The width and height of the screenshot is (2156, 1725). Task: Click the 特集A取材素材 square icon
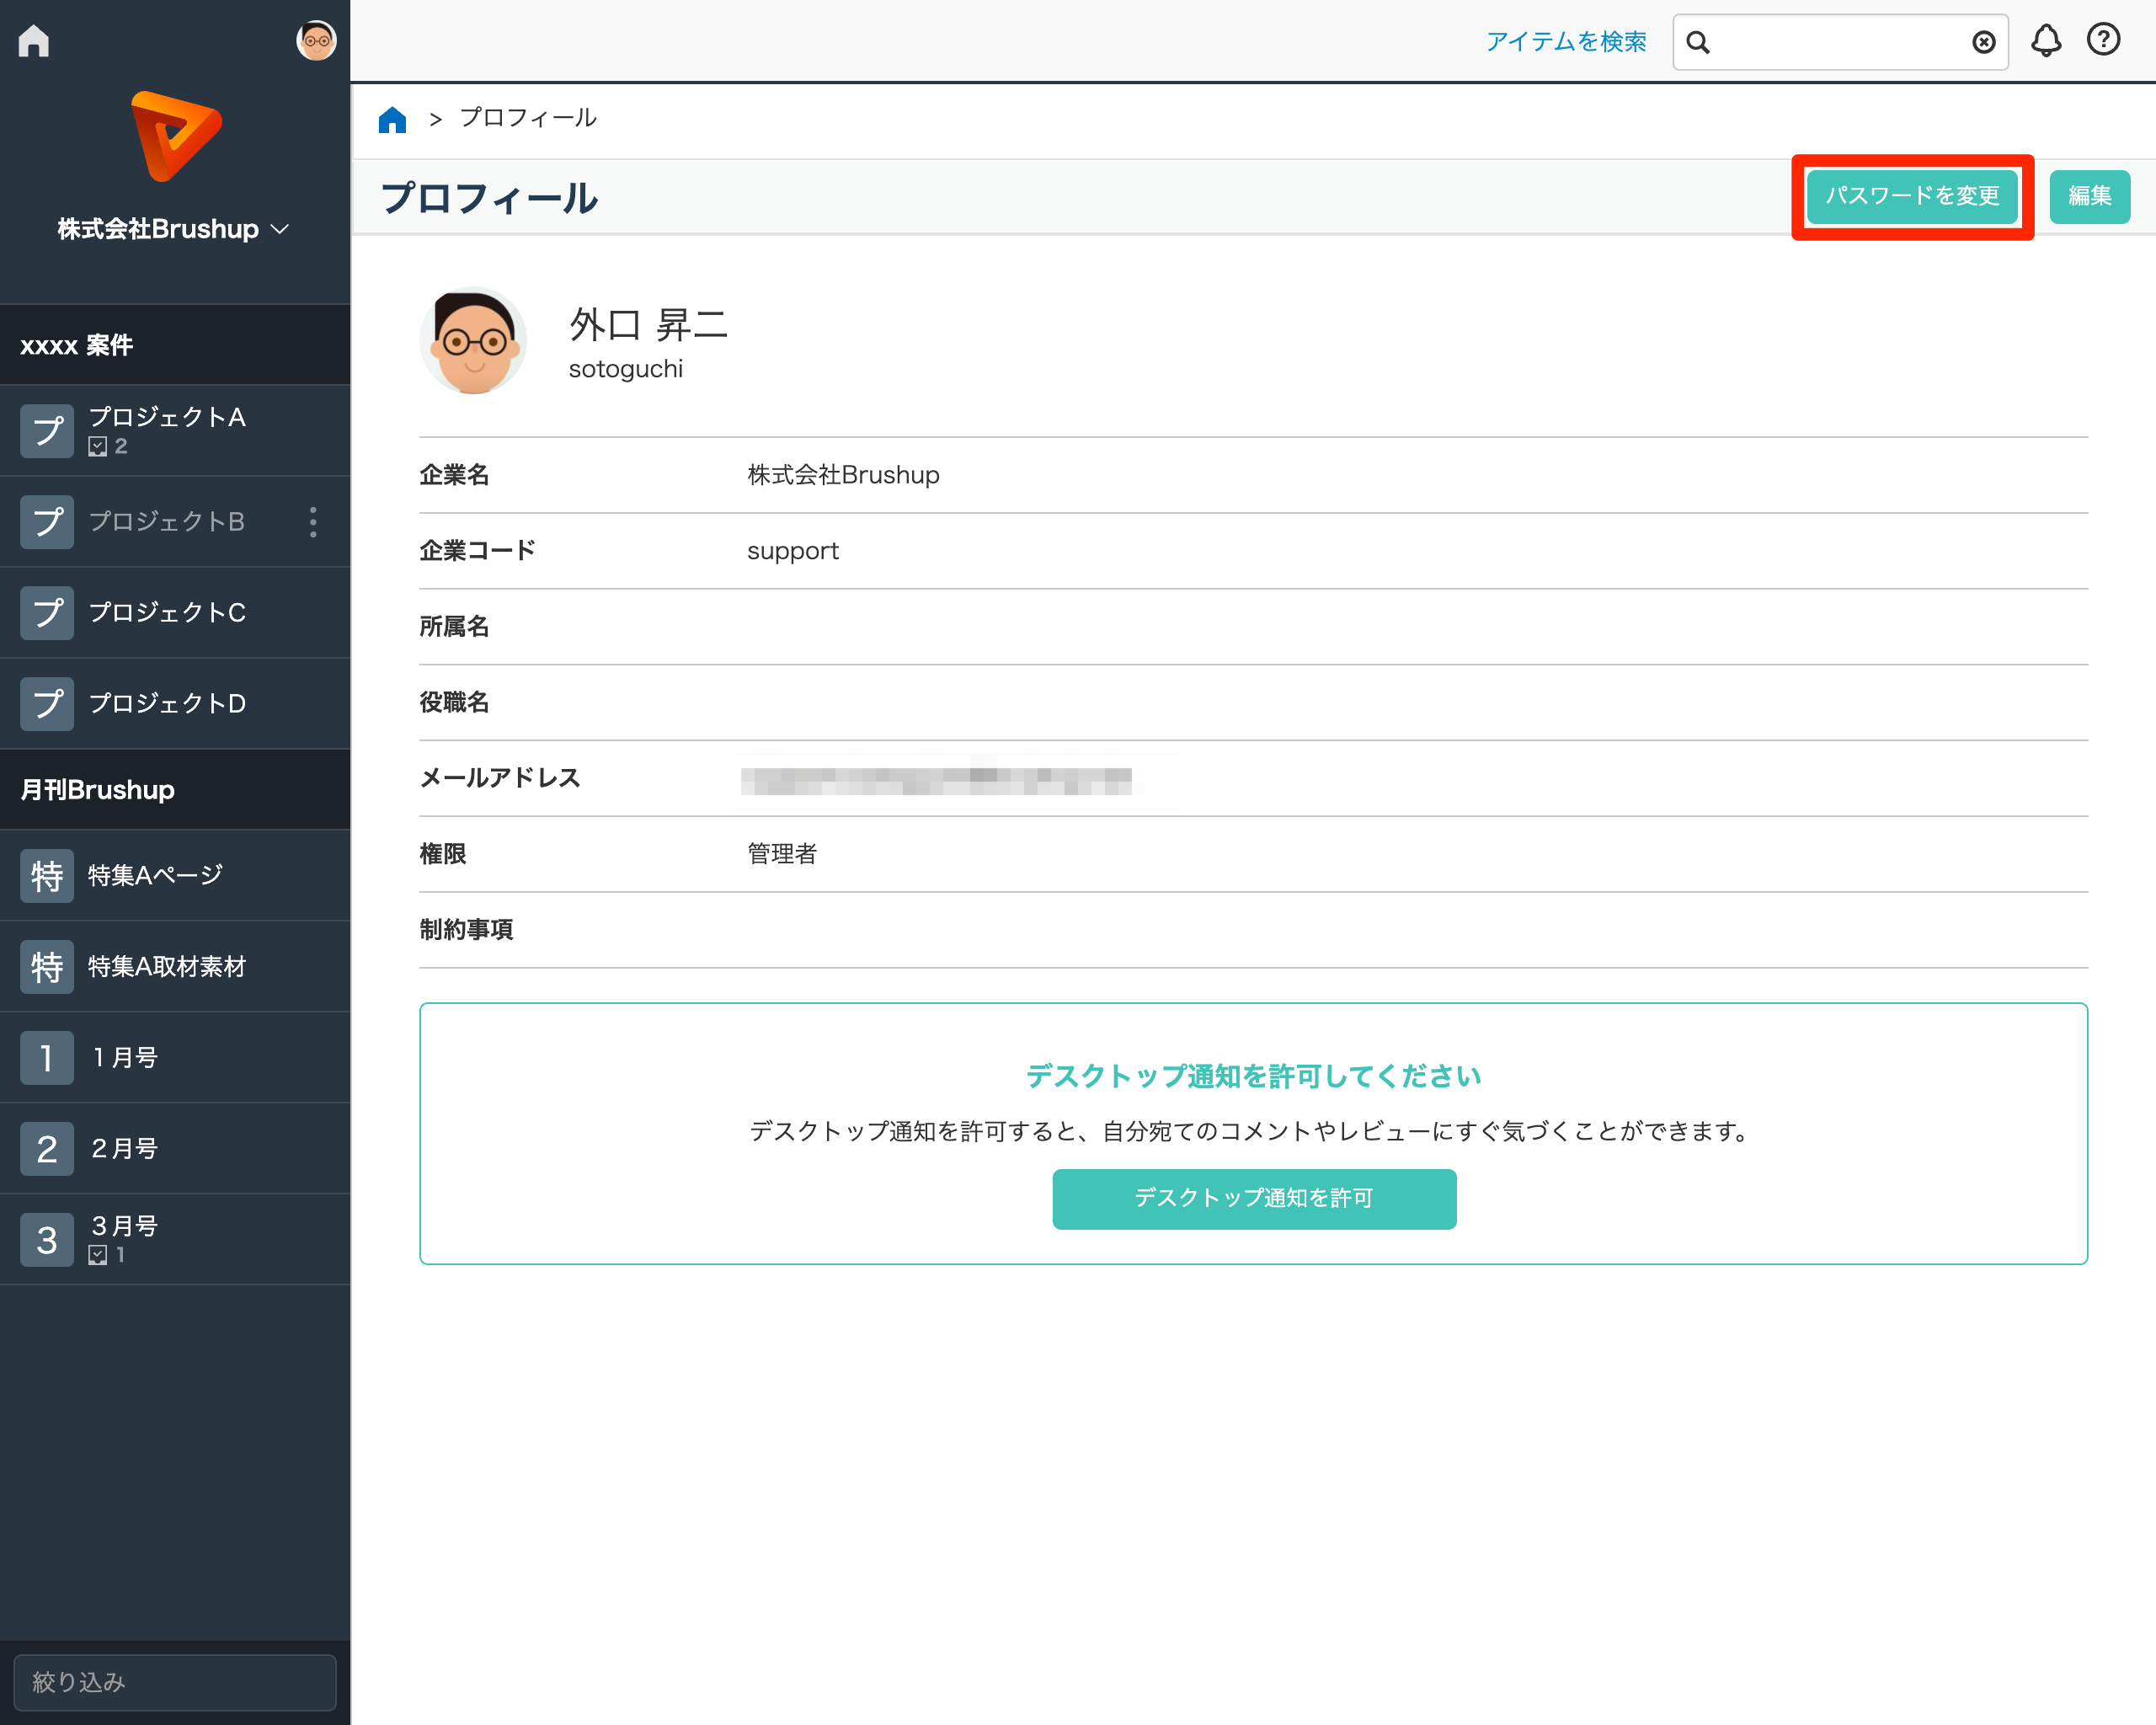pyautogui.click(x=47, y=967)
